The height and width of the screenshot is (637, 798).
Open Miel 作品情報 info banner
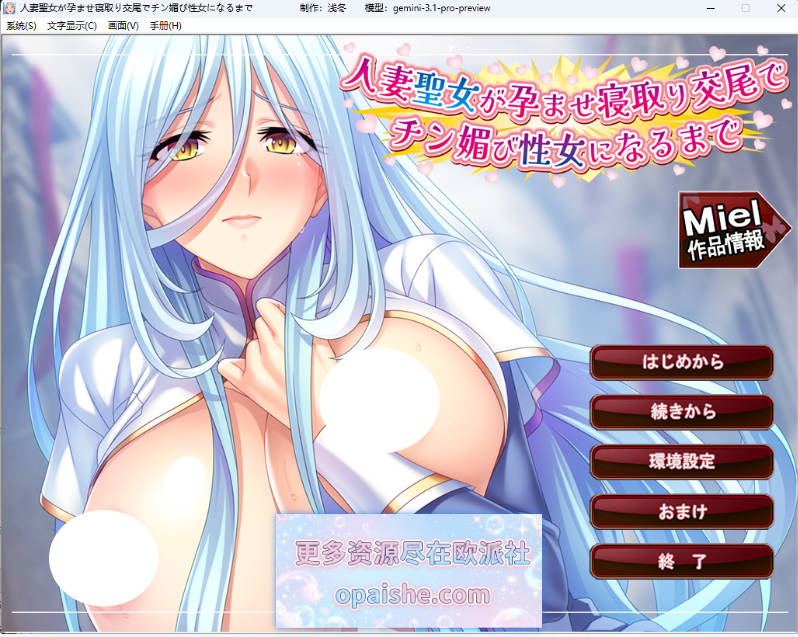point(733,230)
